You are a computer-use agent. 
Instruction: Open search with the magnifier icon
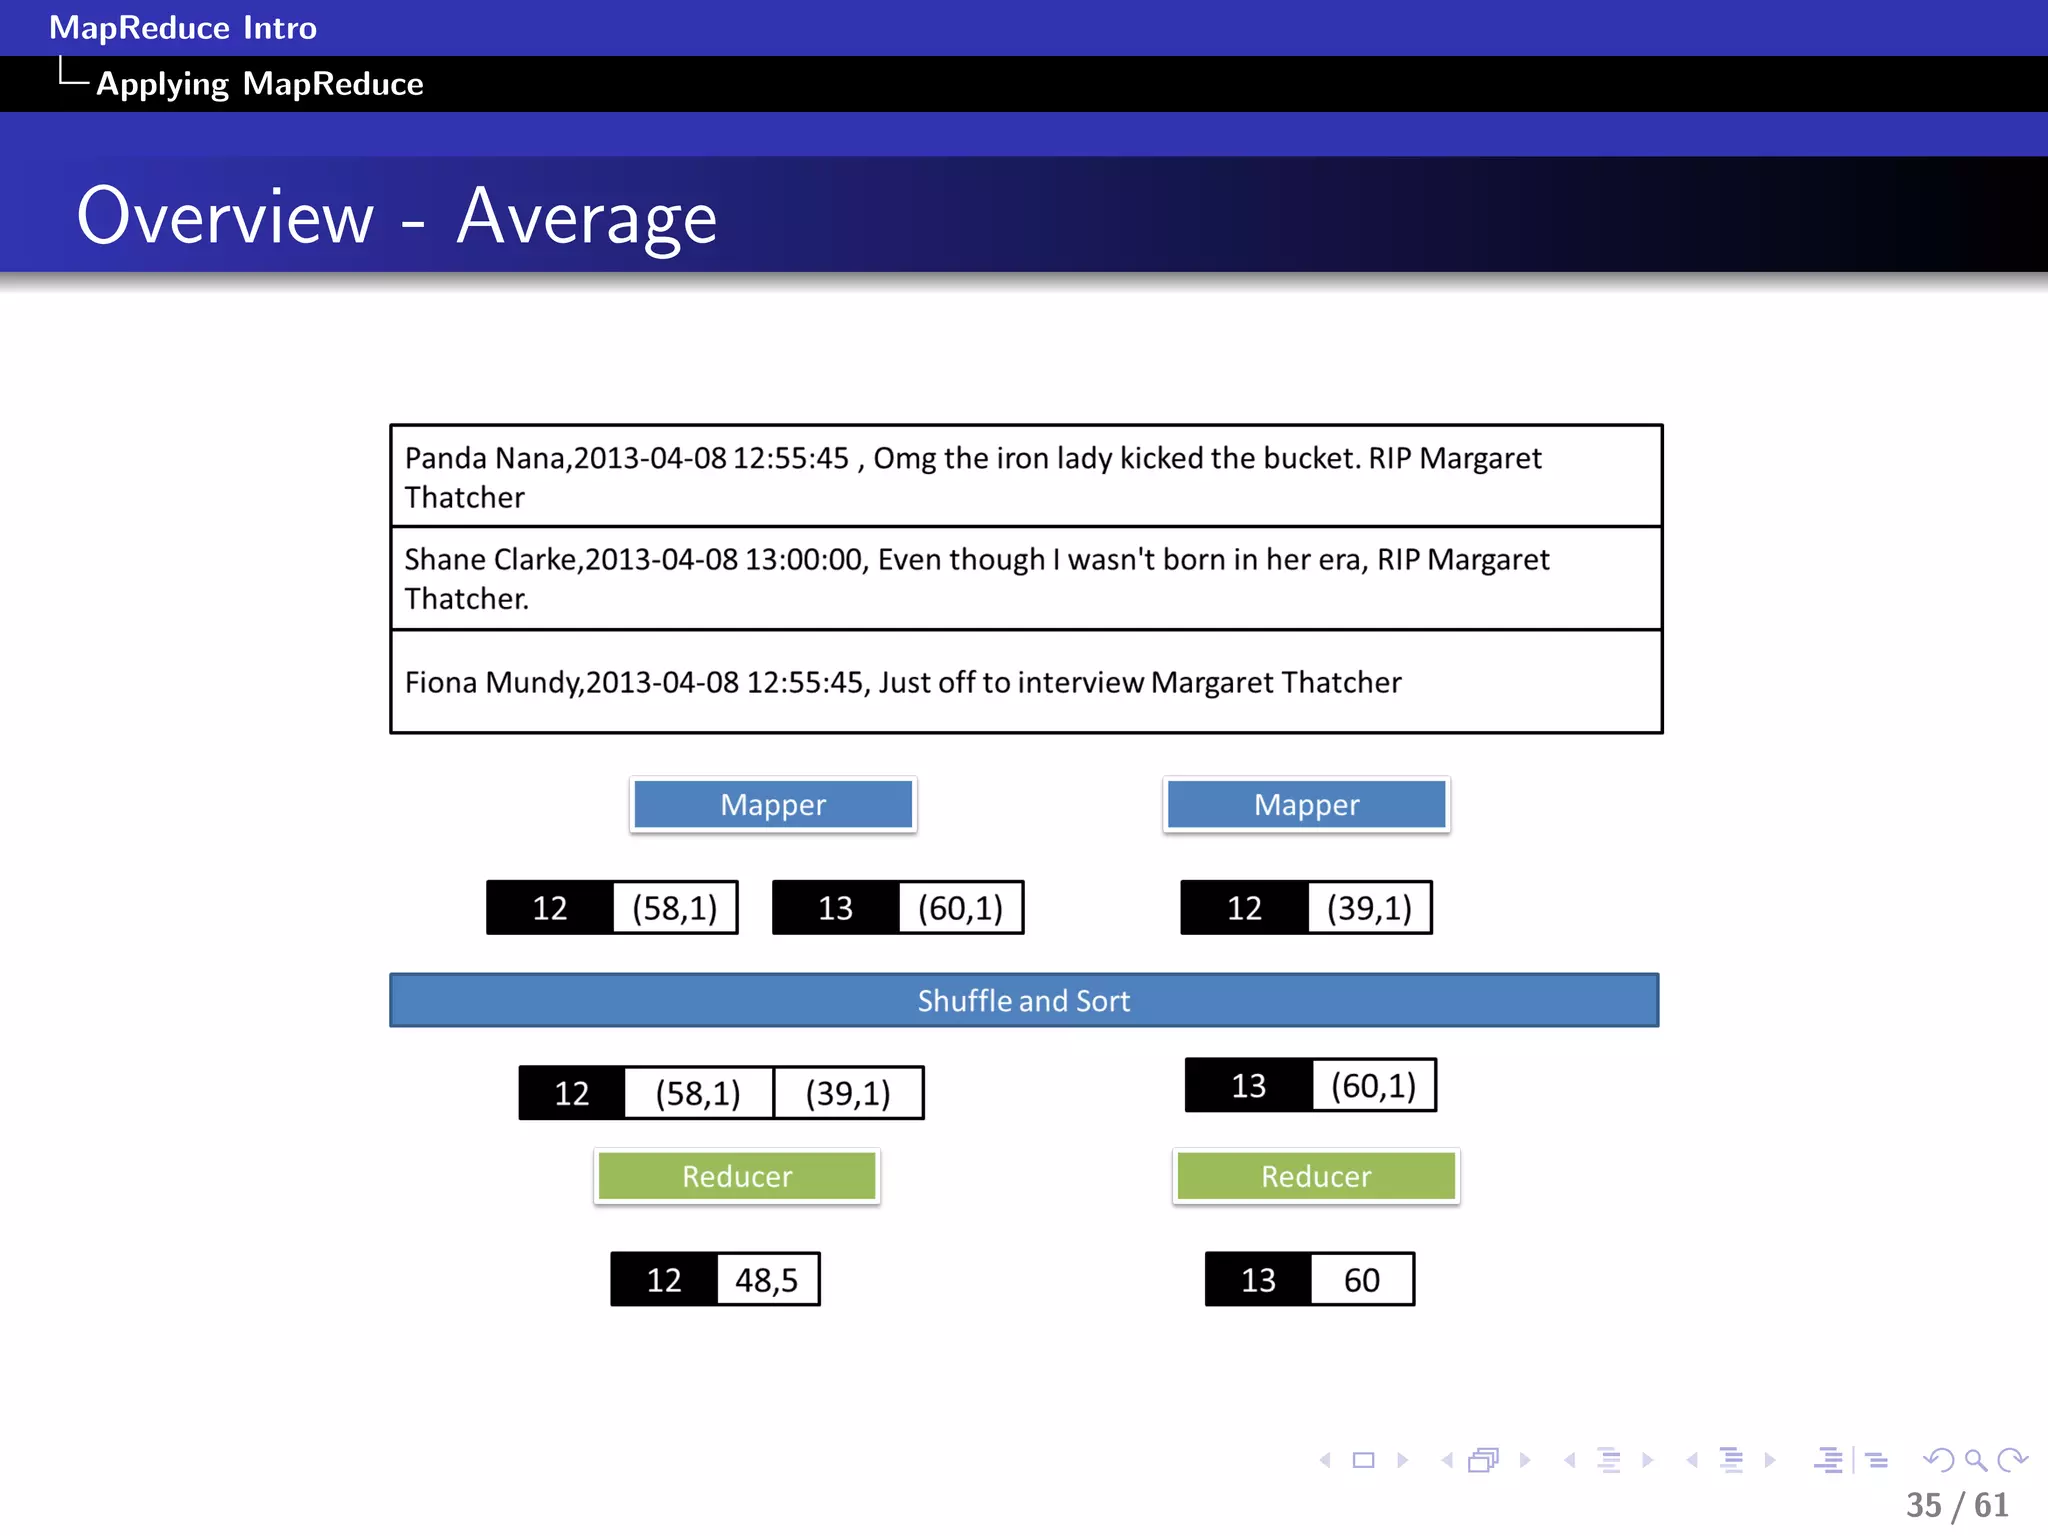click(x=1976, y=1460)
